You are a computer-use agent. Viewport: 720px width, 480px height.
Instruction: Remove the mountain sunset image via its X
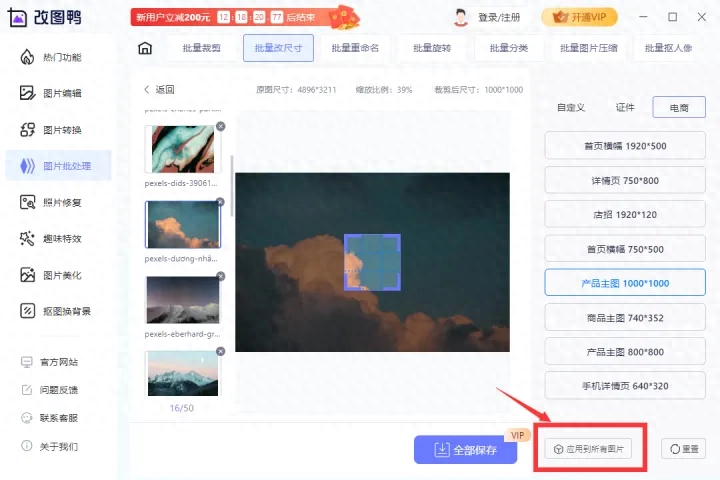(x=221, y=351)
